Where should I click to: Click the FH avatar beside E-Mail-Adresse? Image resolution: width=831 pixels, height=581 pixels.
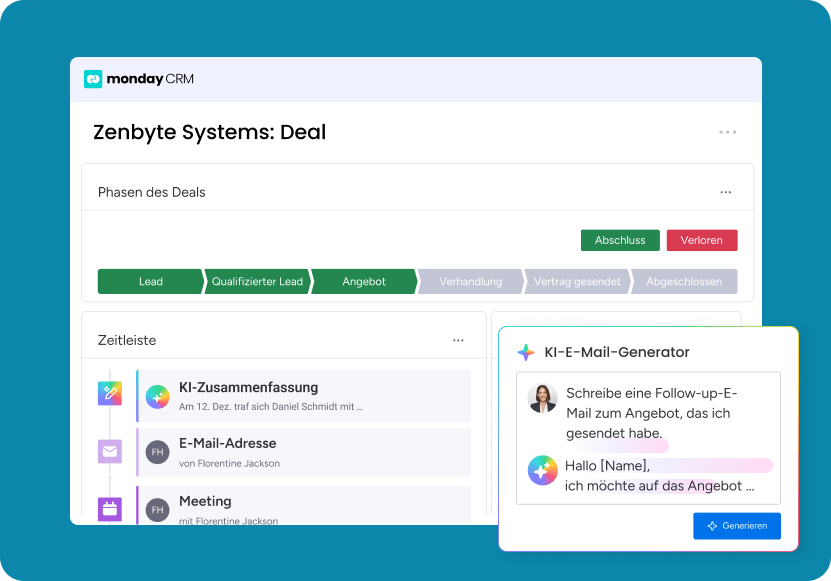(x=157, y=452)
